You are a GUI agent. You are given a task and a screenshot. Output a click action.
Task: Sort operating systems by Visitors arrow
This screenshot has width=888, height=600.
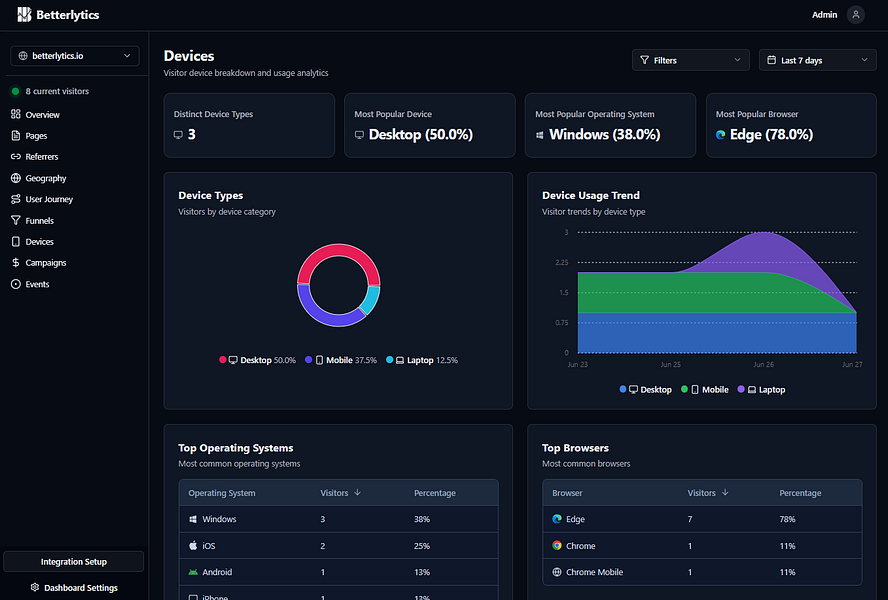357,492
